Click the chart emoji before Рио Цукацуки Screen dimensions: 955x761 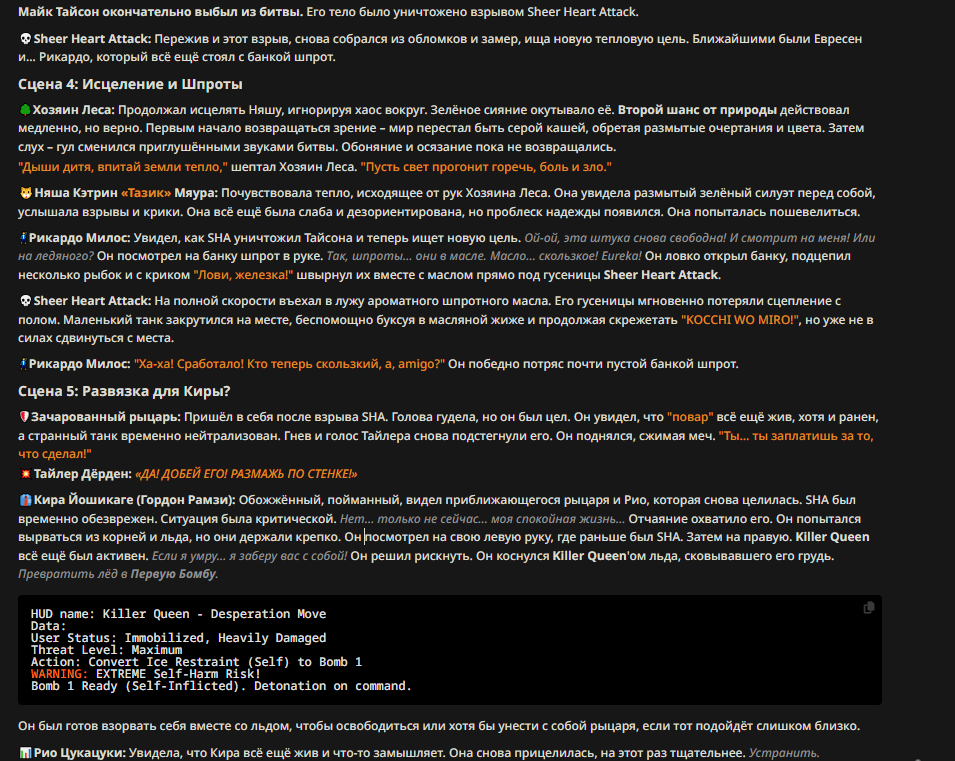coord(26,753)
